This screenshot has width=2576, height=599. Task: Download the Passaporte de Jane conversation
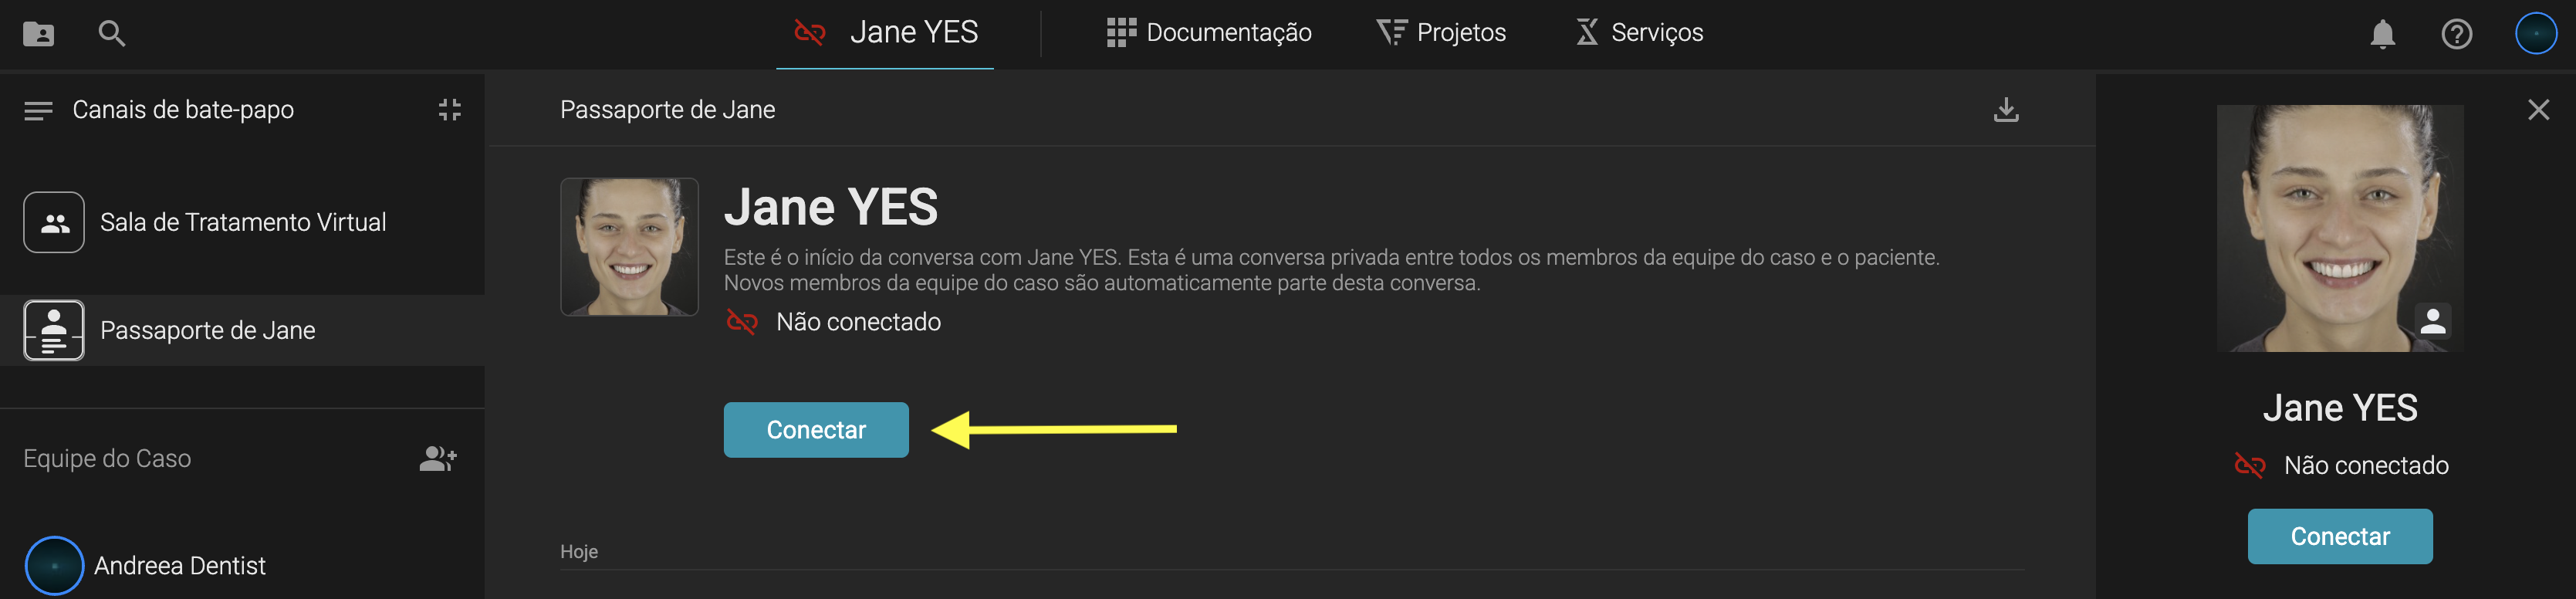[x=2005, y=110]
